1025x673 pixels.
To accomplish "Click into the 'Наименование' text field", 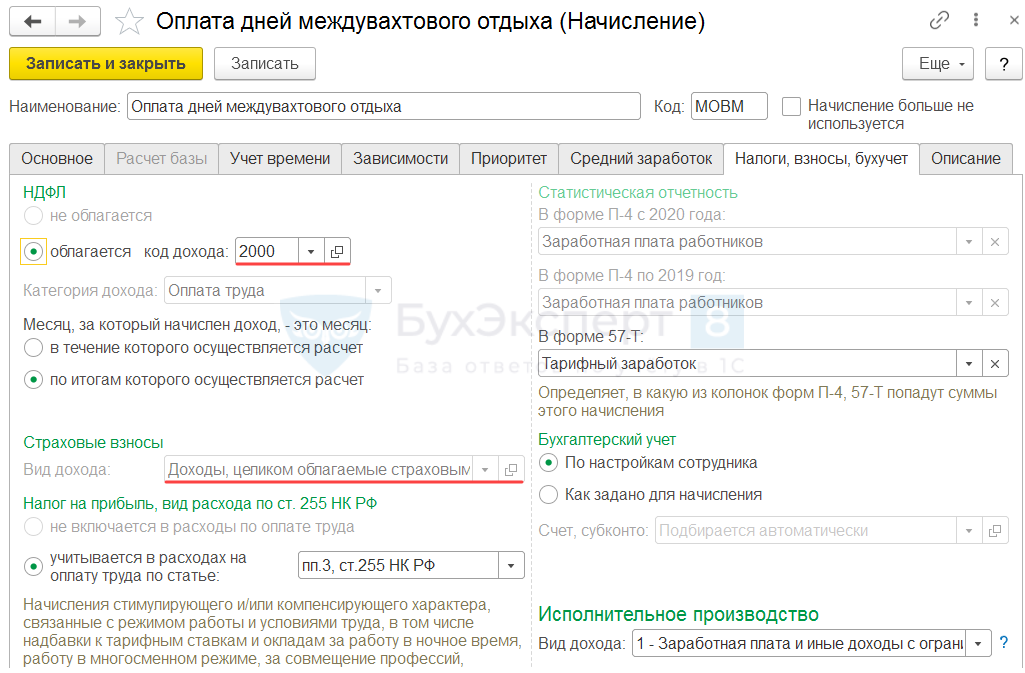I will click(383, 106).
